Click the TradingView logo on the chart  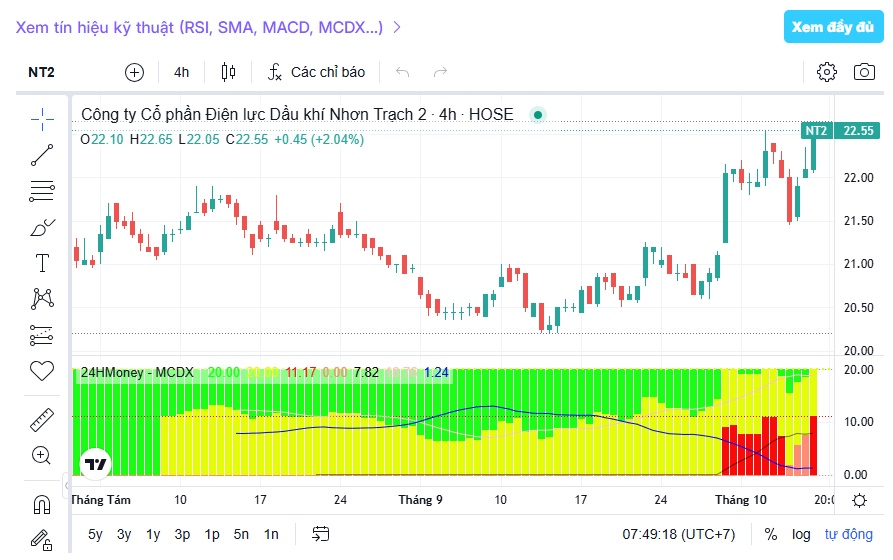coord(95,464)
